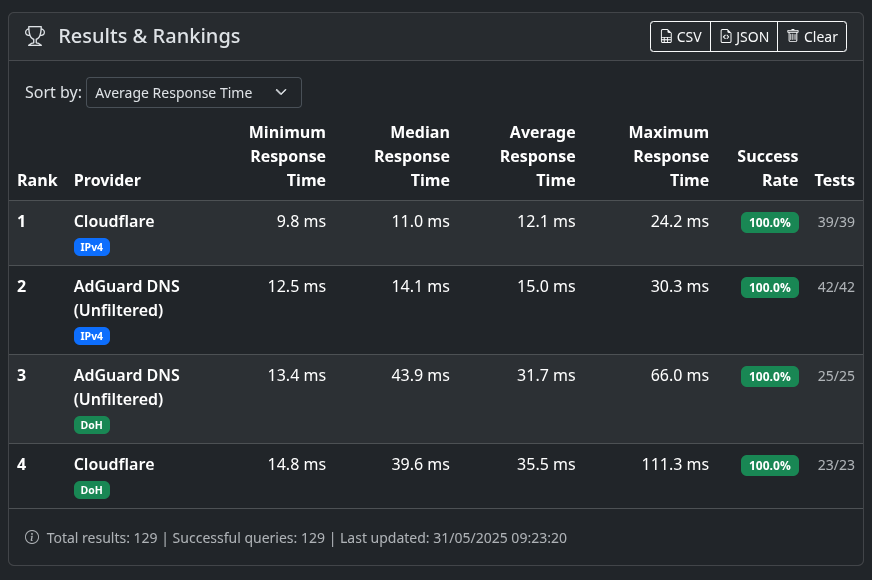Click the 66.0 ms maximum time cell
The height and width of the screenshot is (580, 872).
click(680, 375)
